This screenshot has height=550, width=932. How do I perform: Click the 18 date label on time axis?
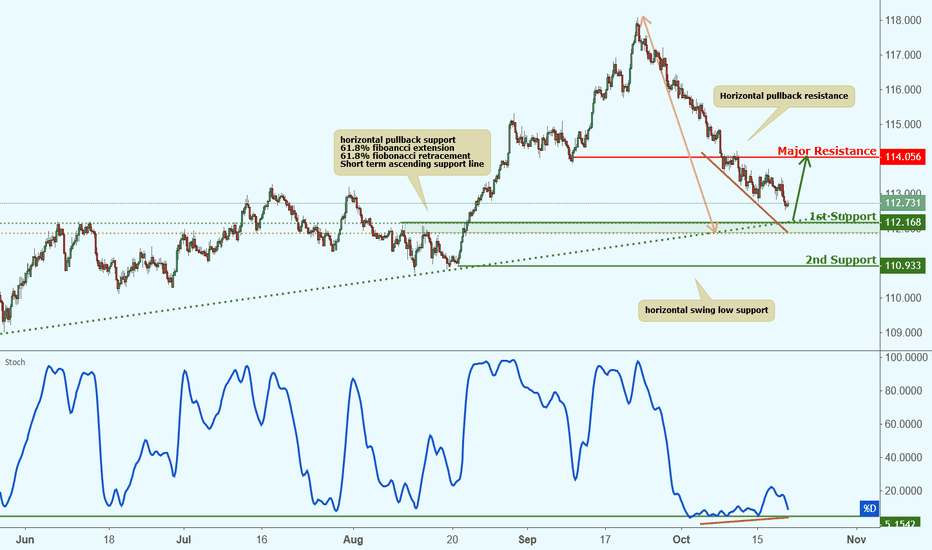[109, 540]
